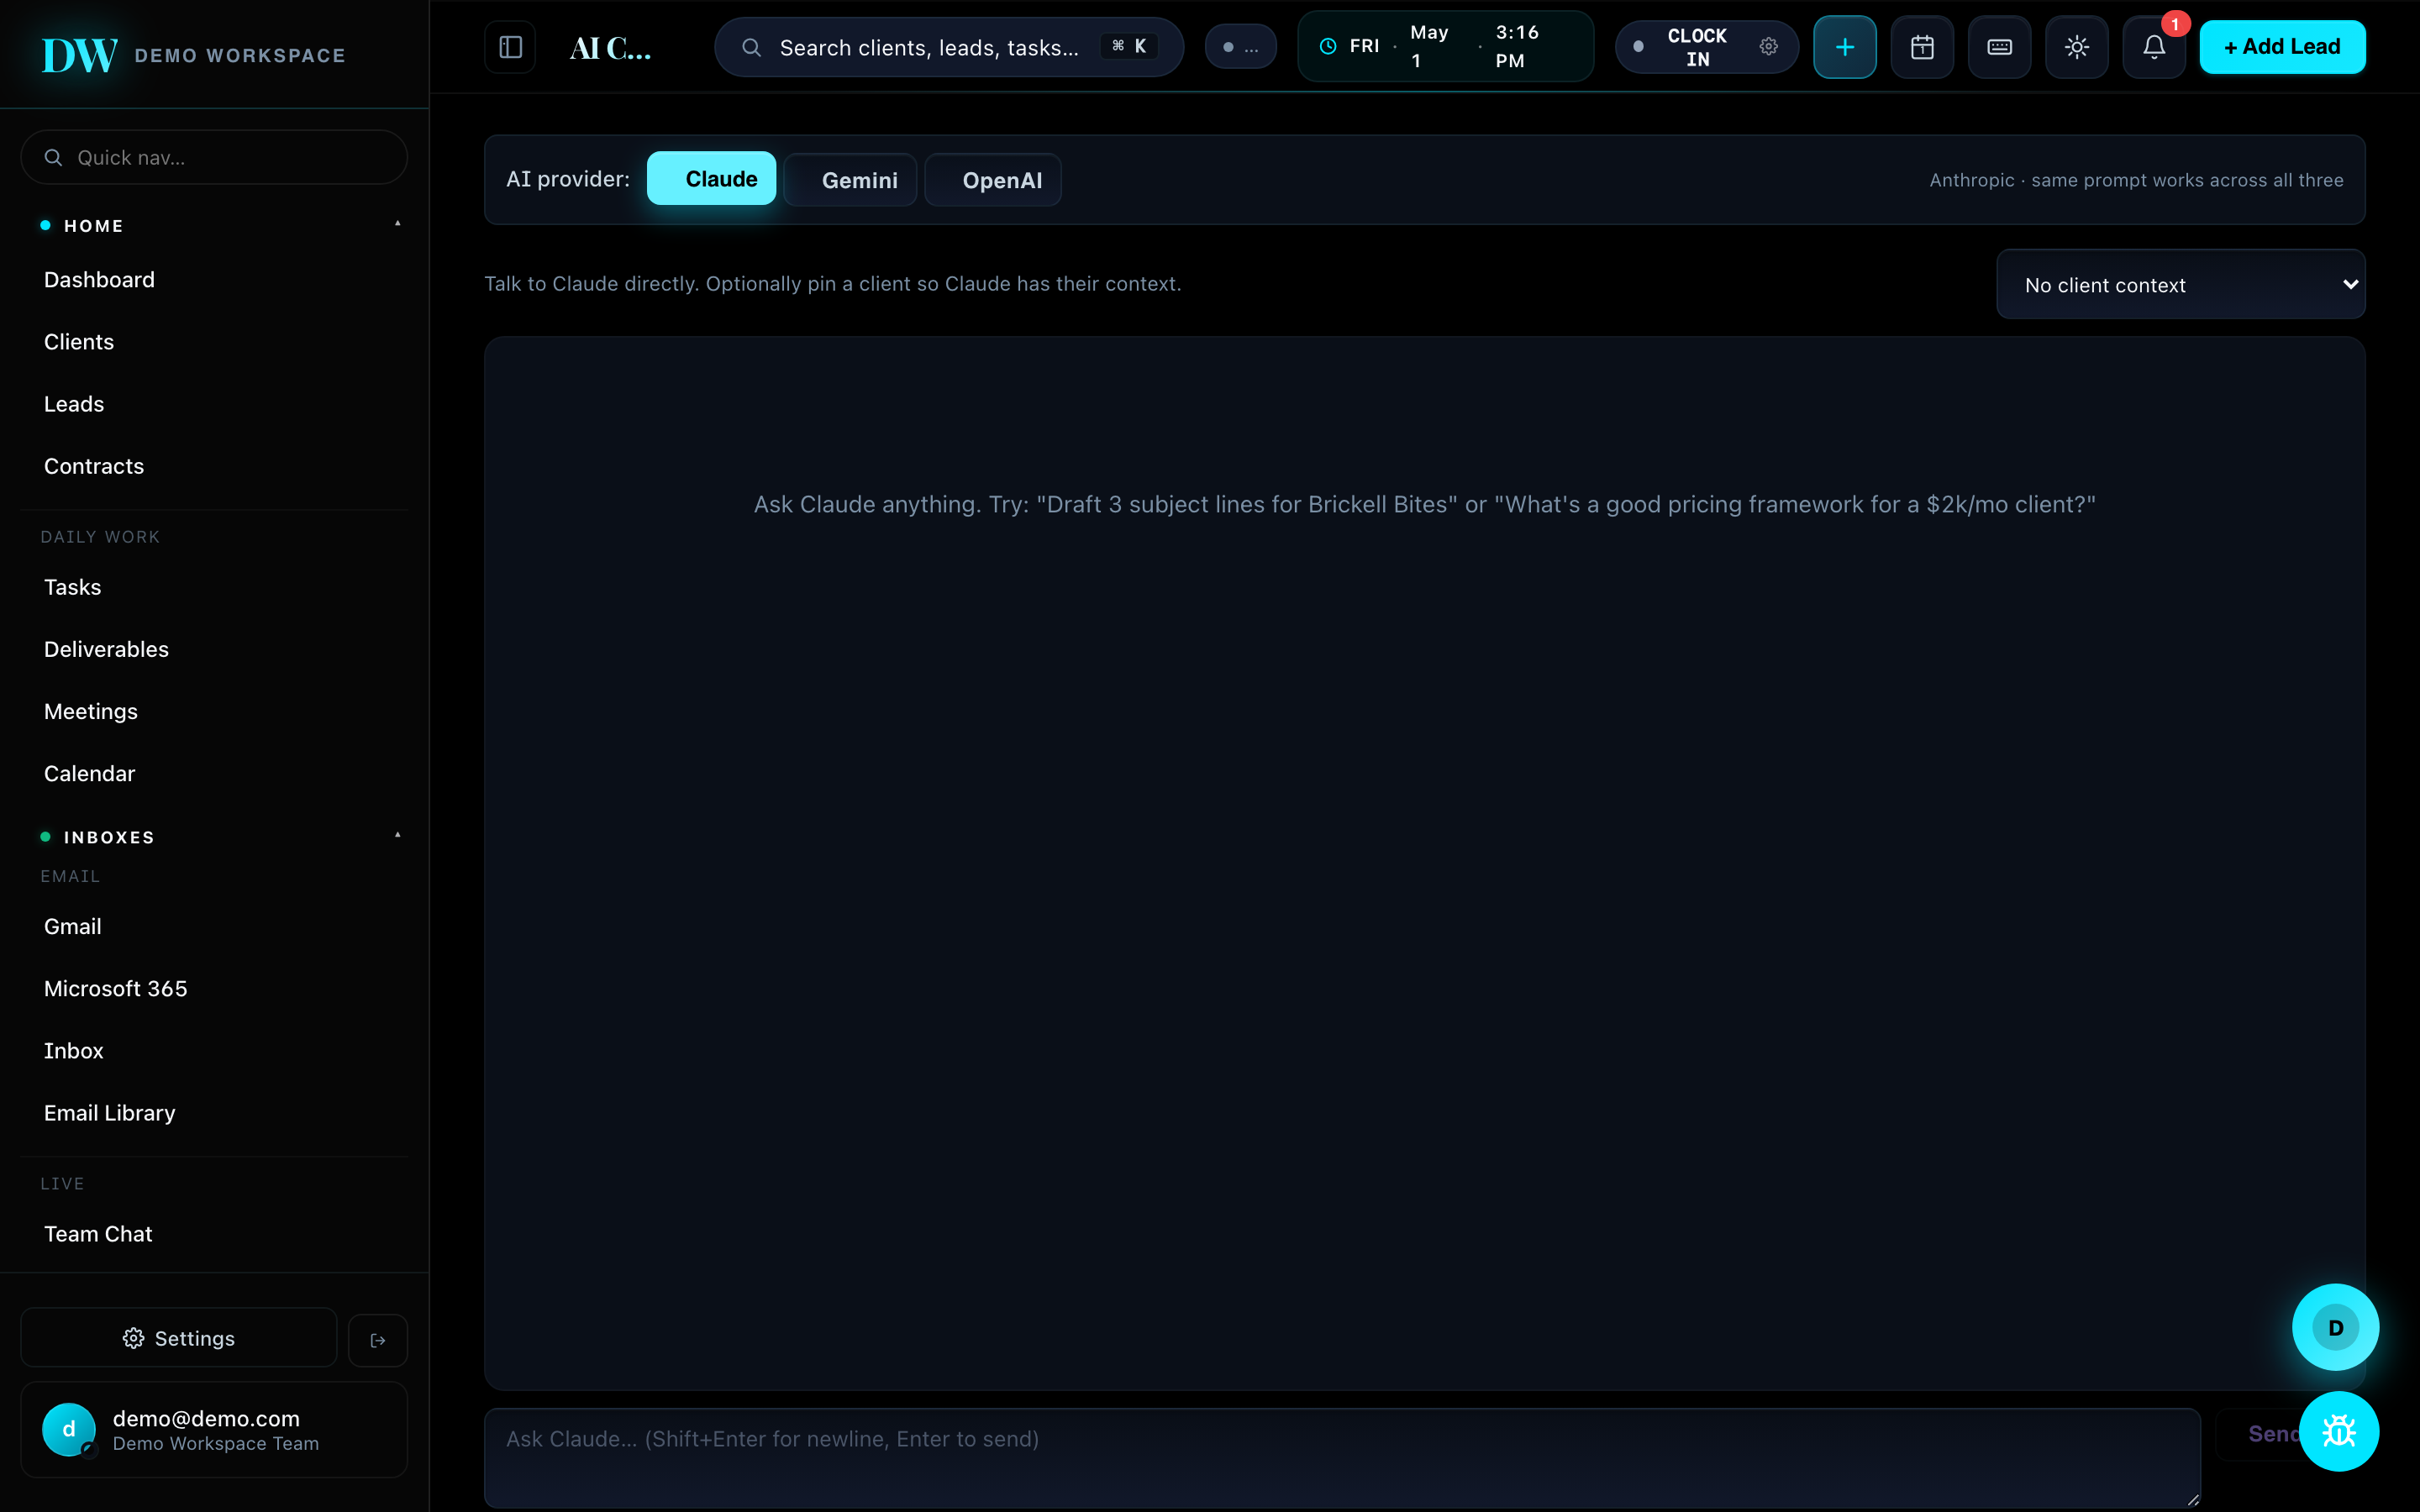Toggle light/dark theme sun icon

click(2077, 47)
